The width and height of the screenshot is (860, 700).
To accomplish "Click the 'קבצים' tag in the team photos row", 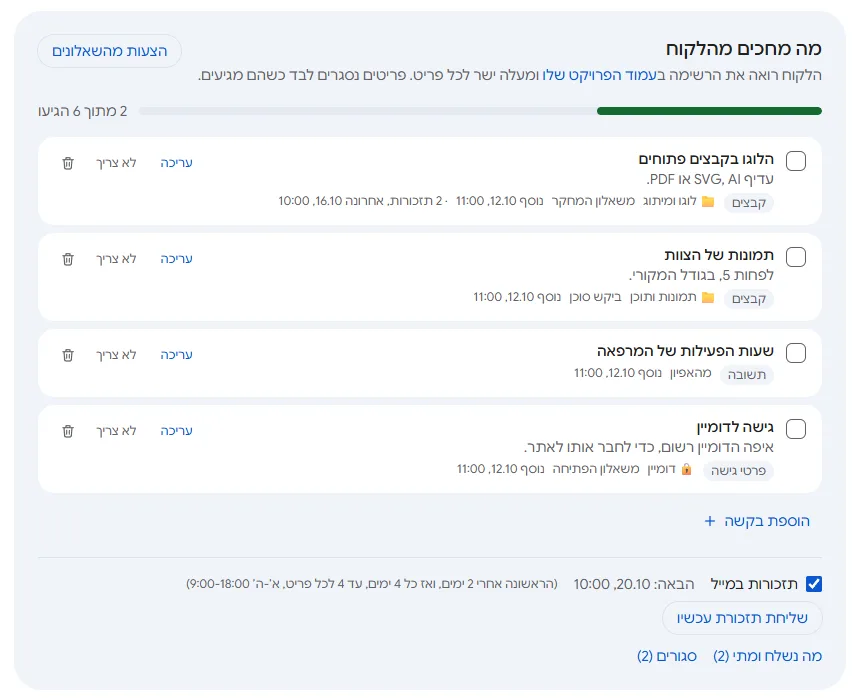I will click(749, 299).
